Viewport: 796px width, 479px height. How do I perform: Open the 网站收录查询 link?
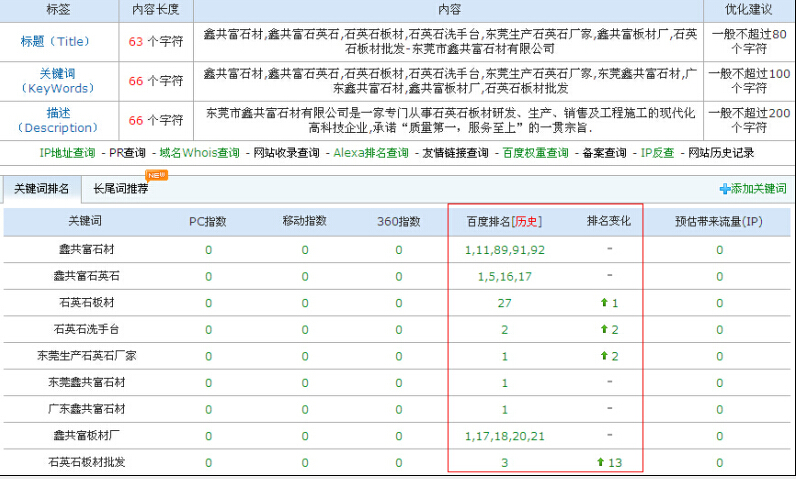coord(286,153)
